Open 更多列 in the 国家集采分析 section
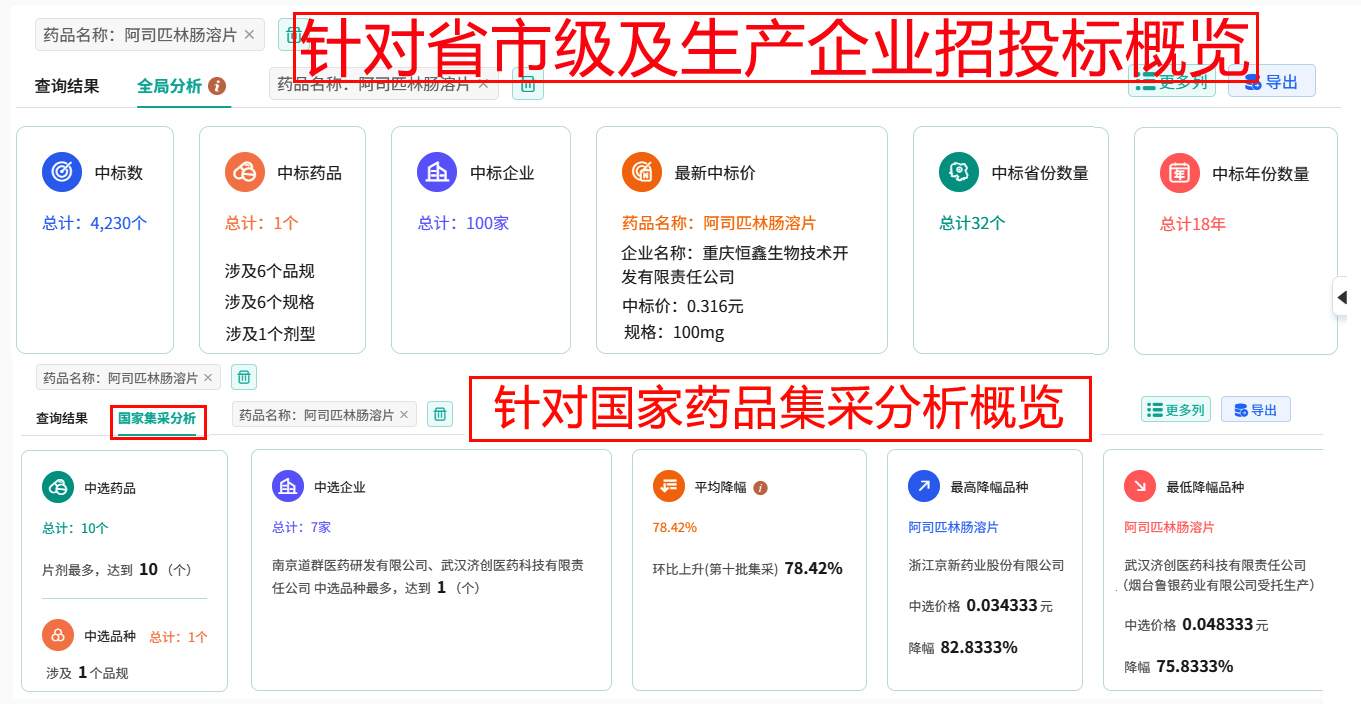 (x=1176, y=409)
